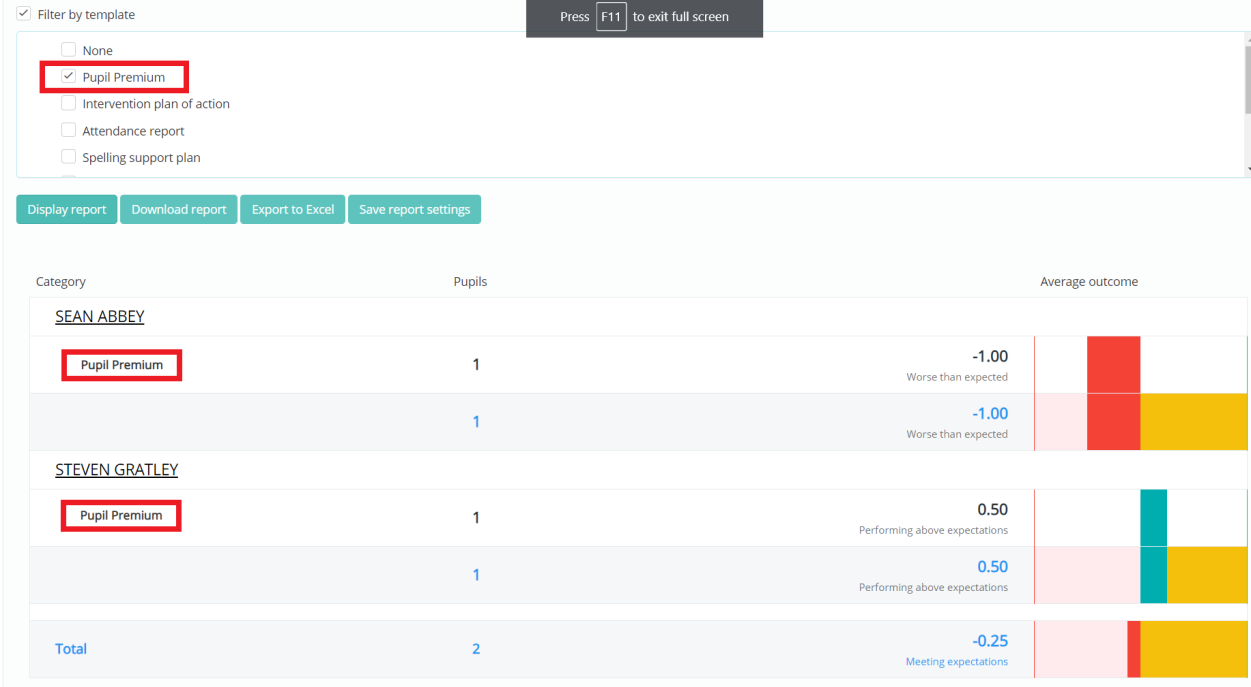The image size is (1251, 687).
Task: Open SEAN ABBEY's details link
Action: pyautogui.click(x=100, y=316)
